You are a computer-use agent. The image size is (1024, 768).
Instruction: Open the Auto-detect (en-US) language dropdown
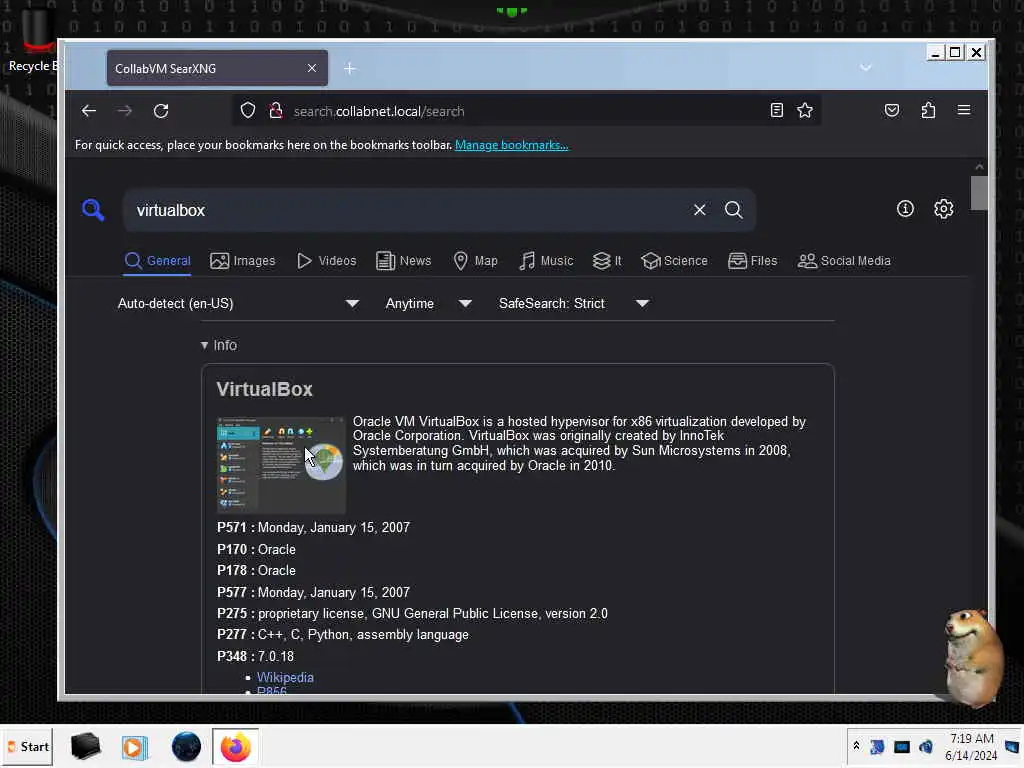238,304
